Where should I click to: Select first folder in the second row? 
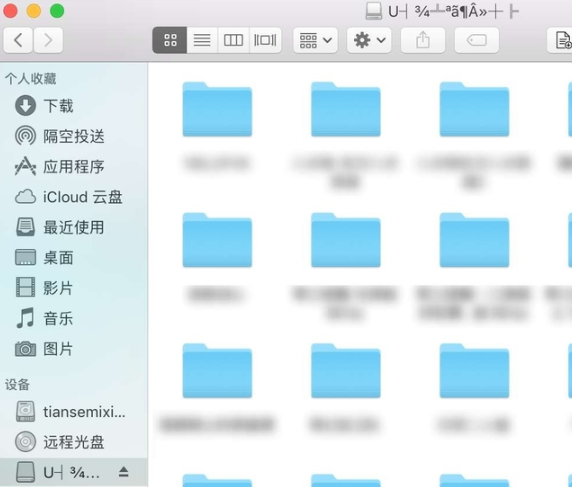(217, 240)
